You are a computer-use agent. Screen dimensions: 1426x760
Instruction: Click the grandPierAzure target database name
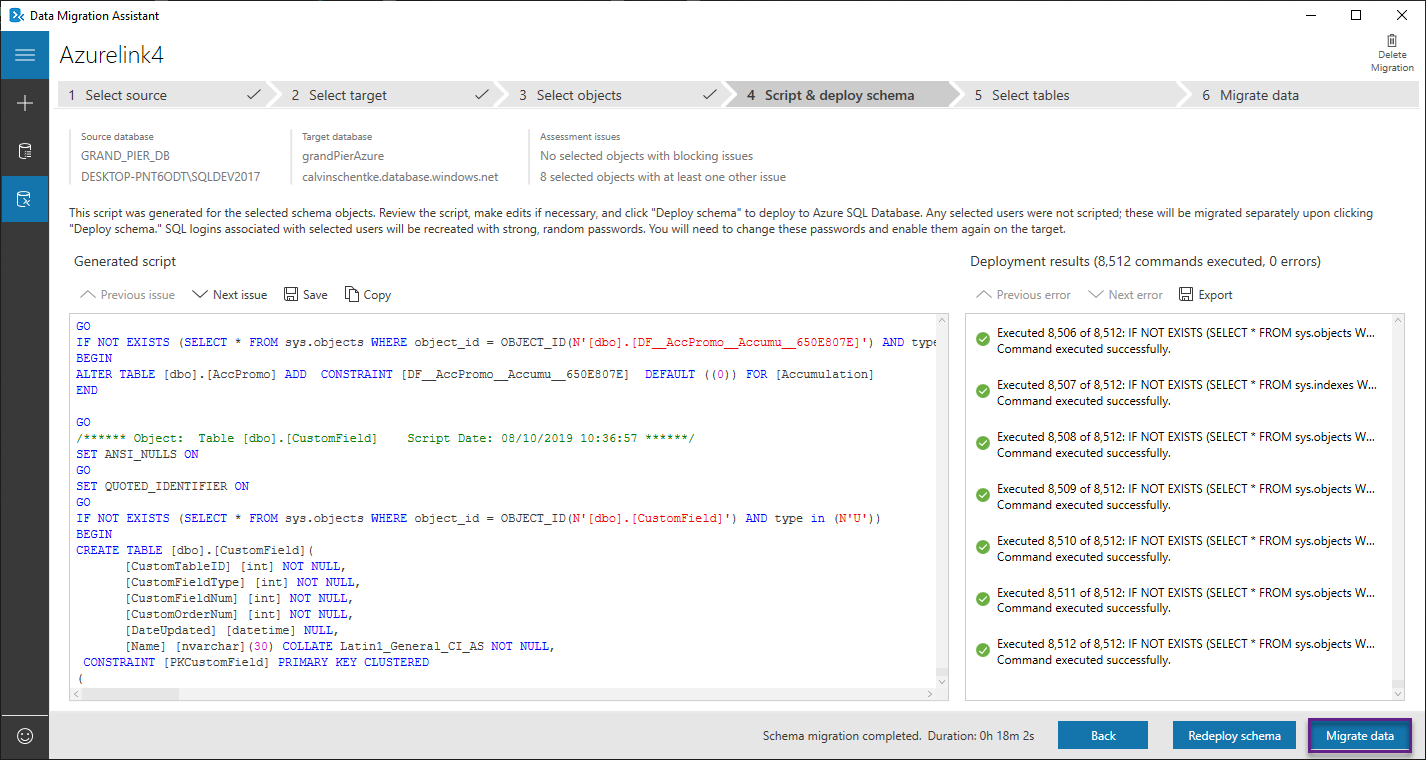click(x=343, y=156)
